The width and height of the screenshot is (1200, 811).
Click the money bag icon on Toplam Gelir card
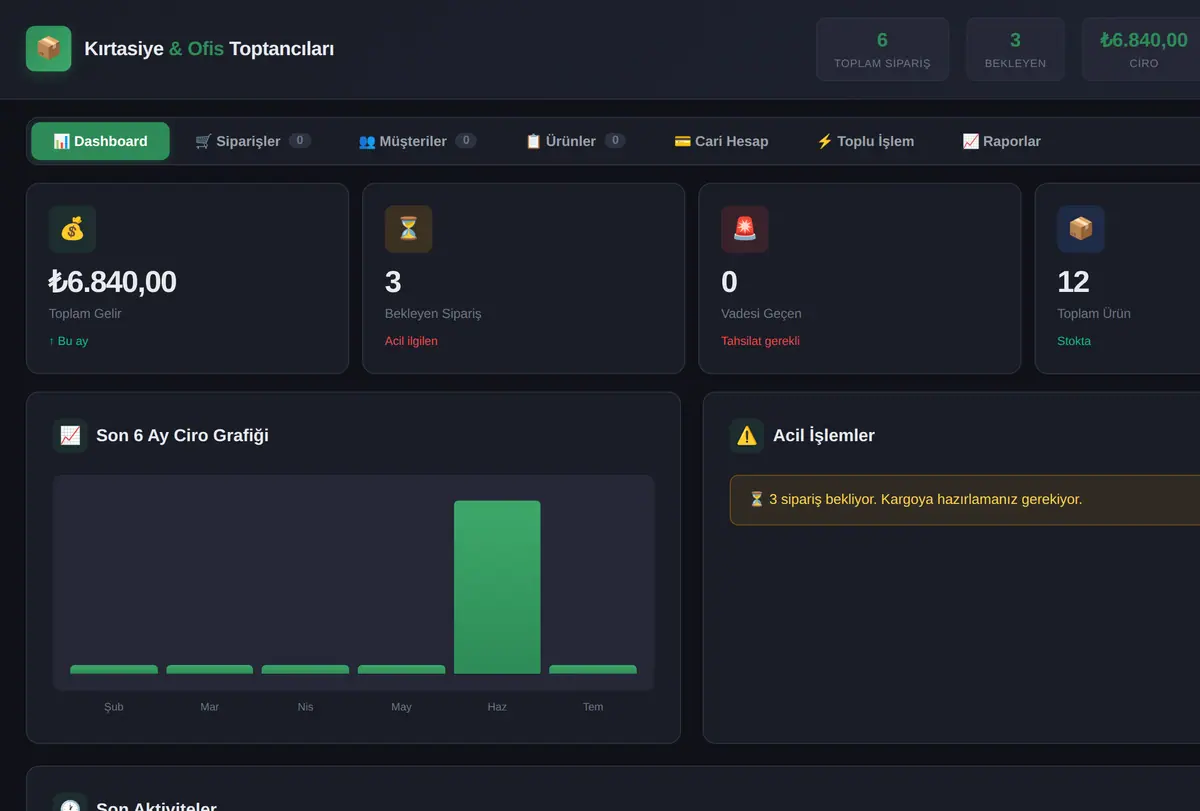(72, 229)
